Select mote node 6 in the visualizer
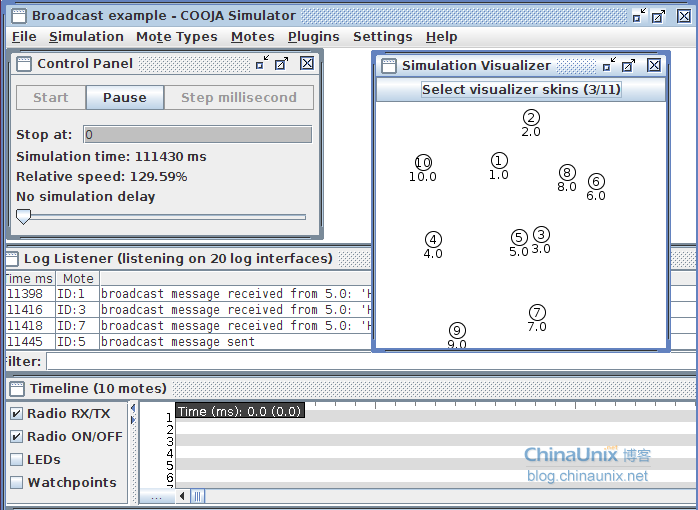Image resolution: width=698 pixels, height=510 pixels. [x=596, y=182]
